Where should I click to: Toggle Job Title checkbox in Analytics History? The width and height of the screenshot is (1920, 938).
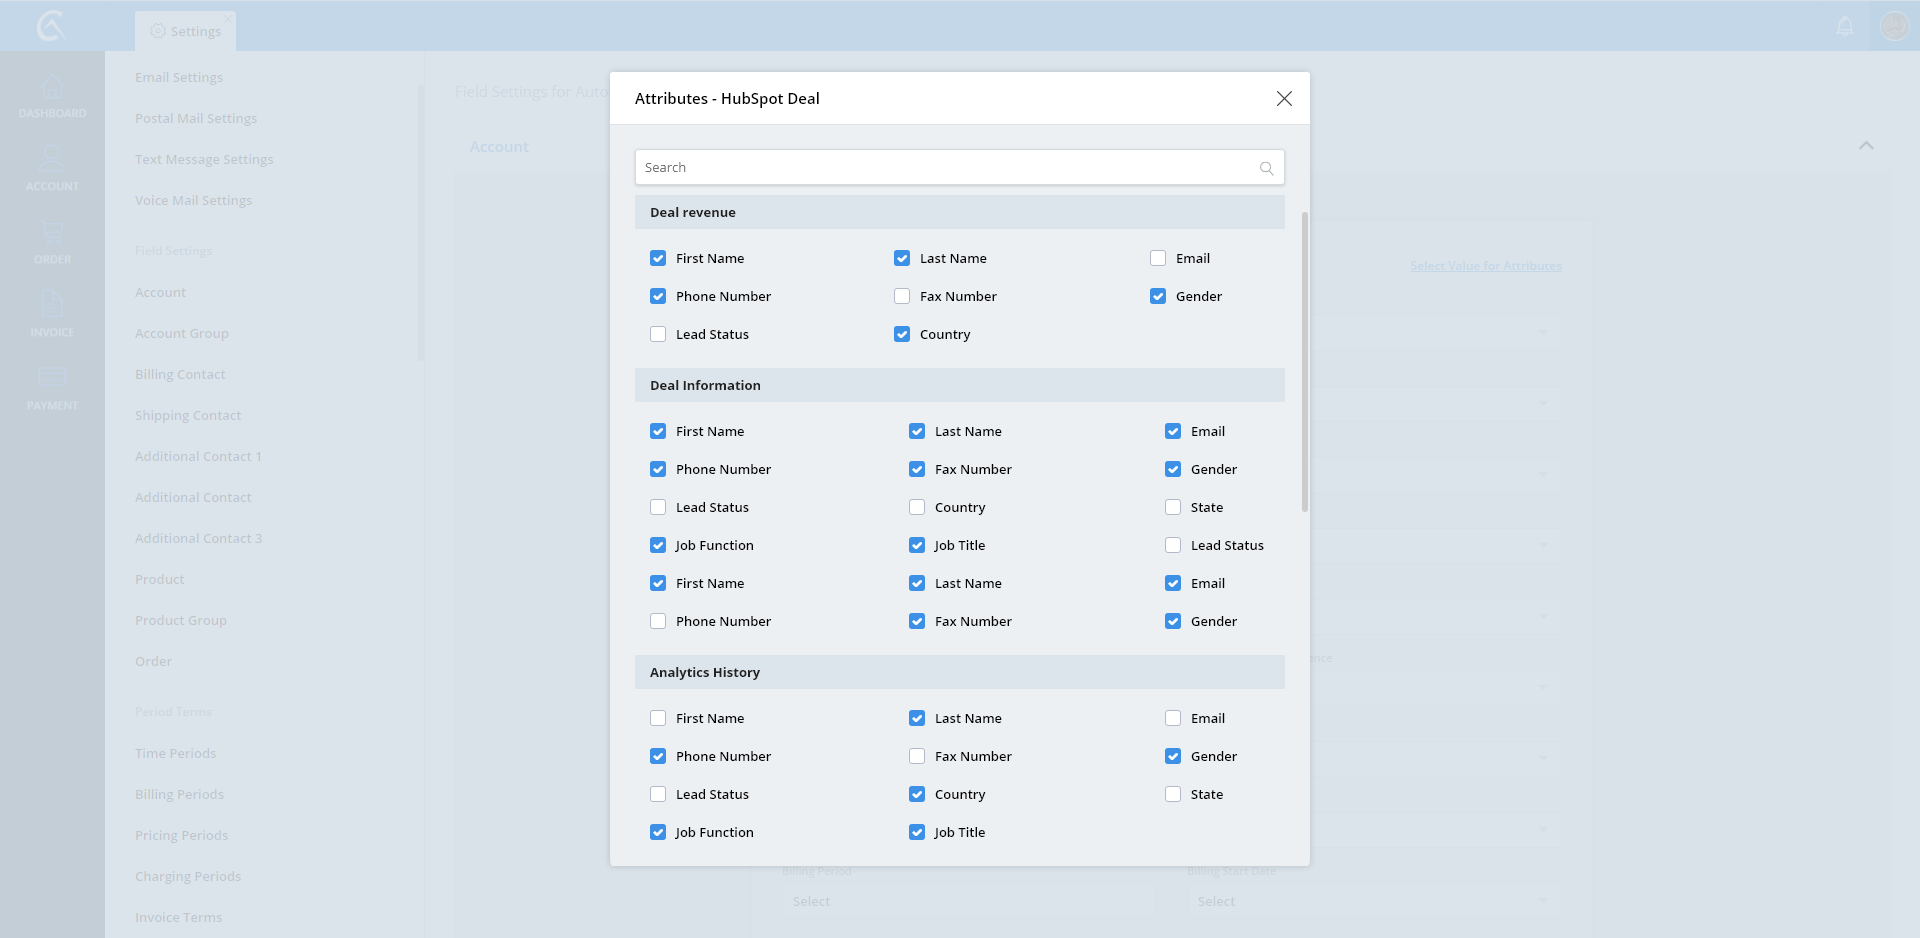click(917, 832)
